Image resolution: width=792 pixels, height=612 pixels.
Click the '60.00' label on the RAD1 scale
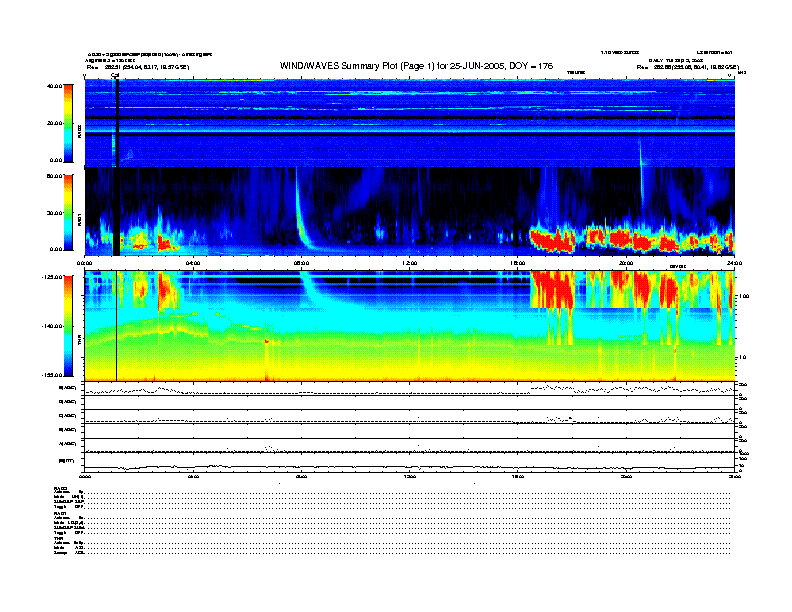(54, 176)
